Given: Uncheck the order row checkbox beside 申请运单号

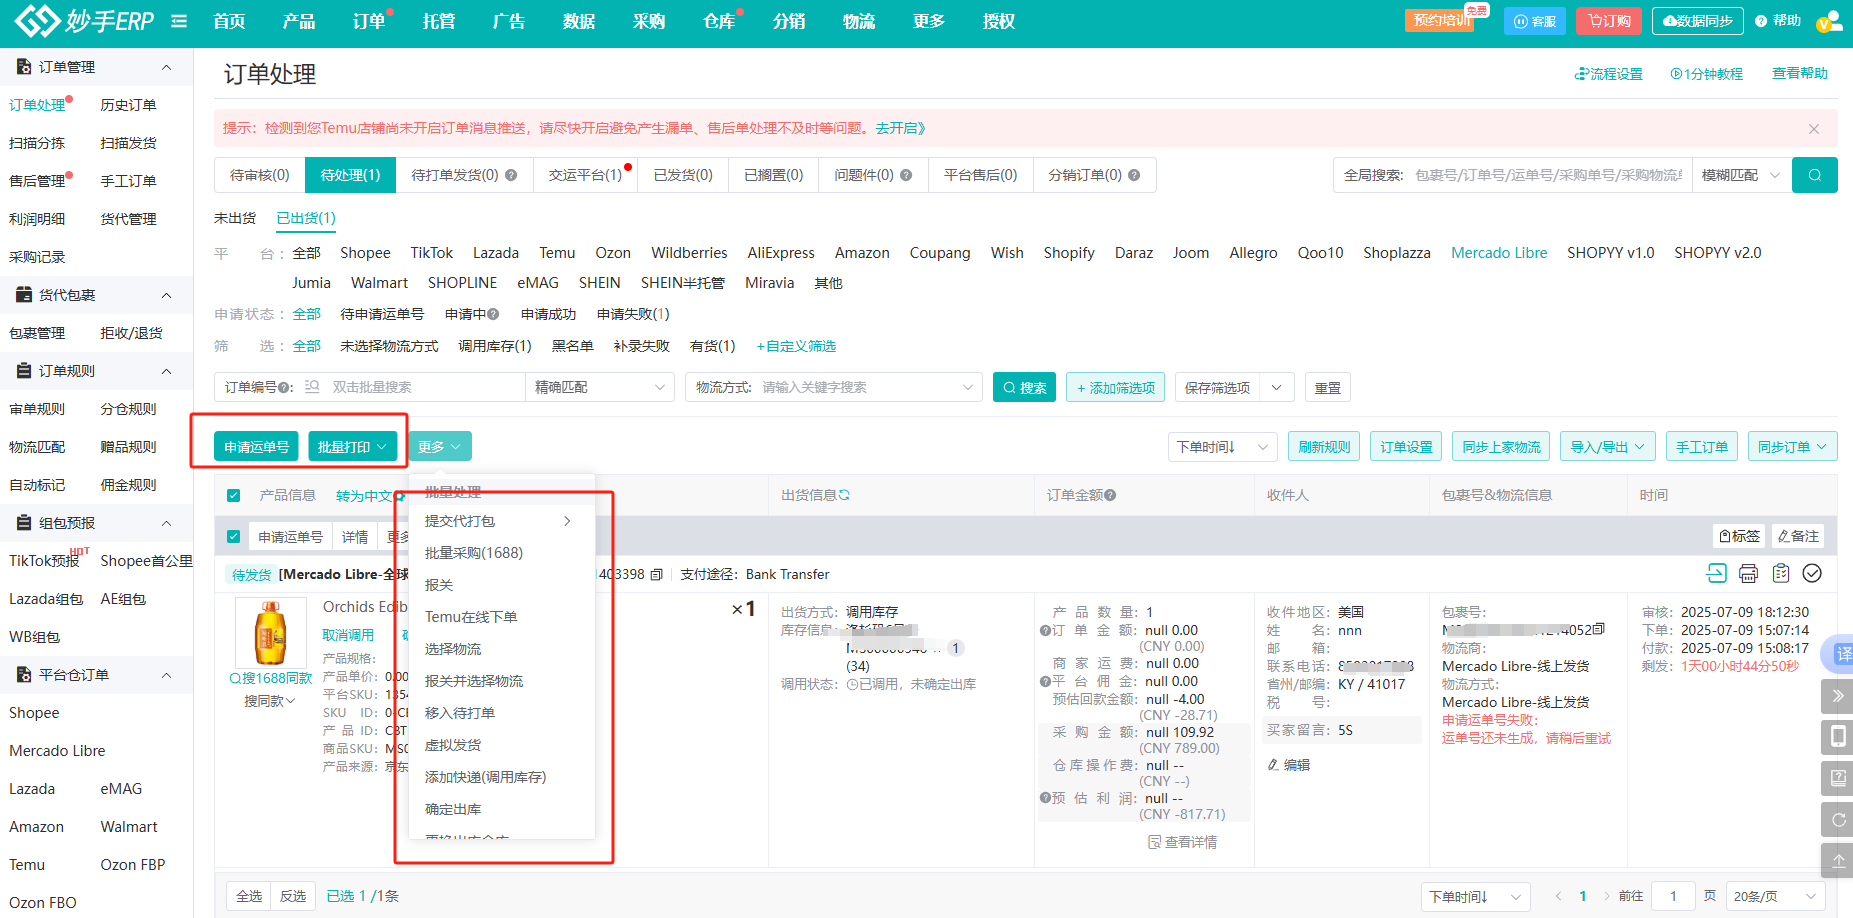Looking at the screenshot, I should tap(233, 537).
